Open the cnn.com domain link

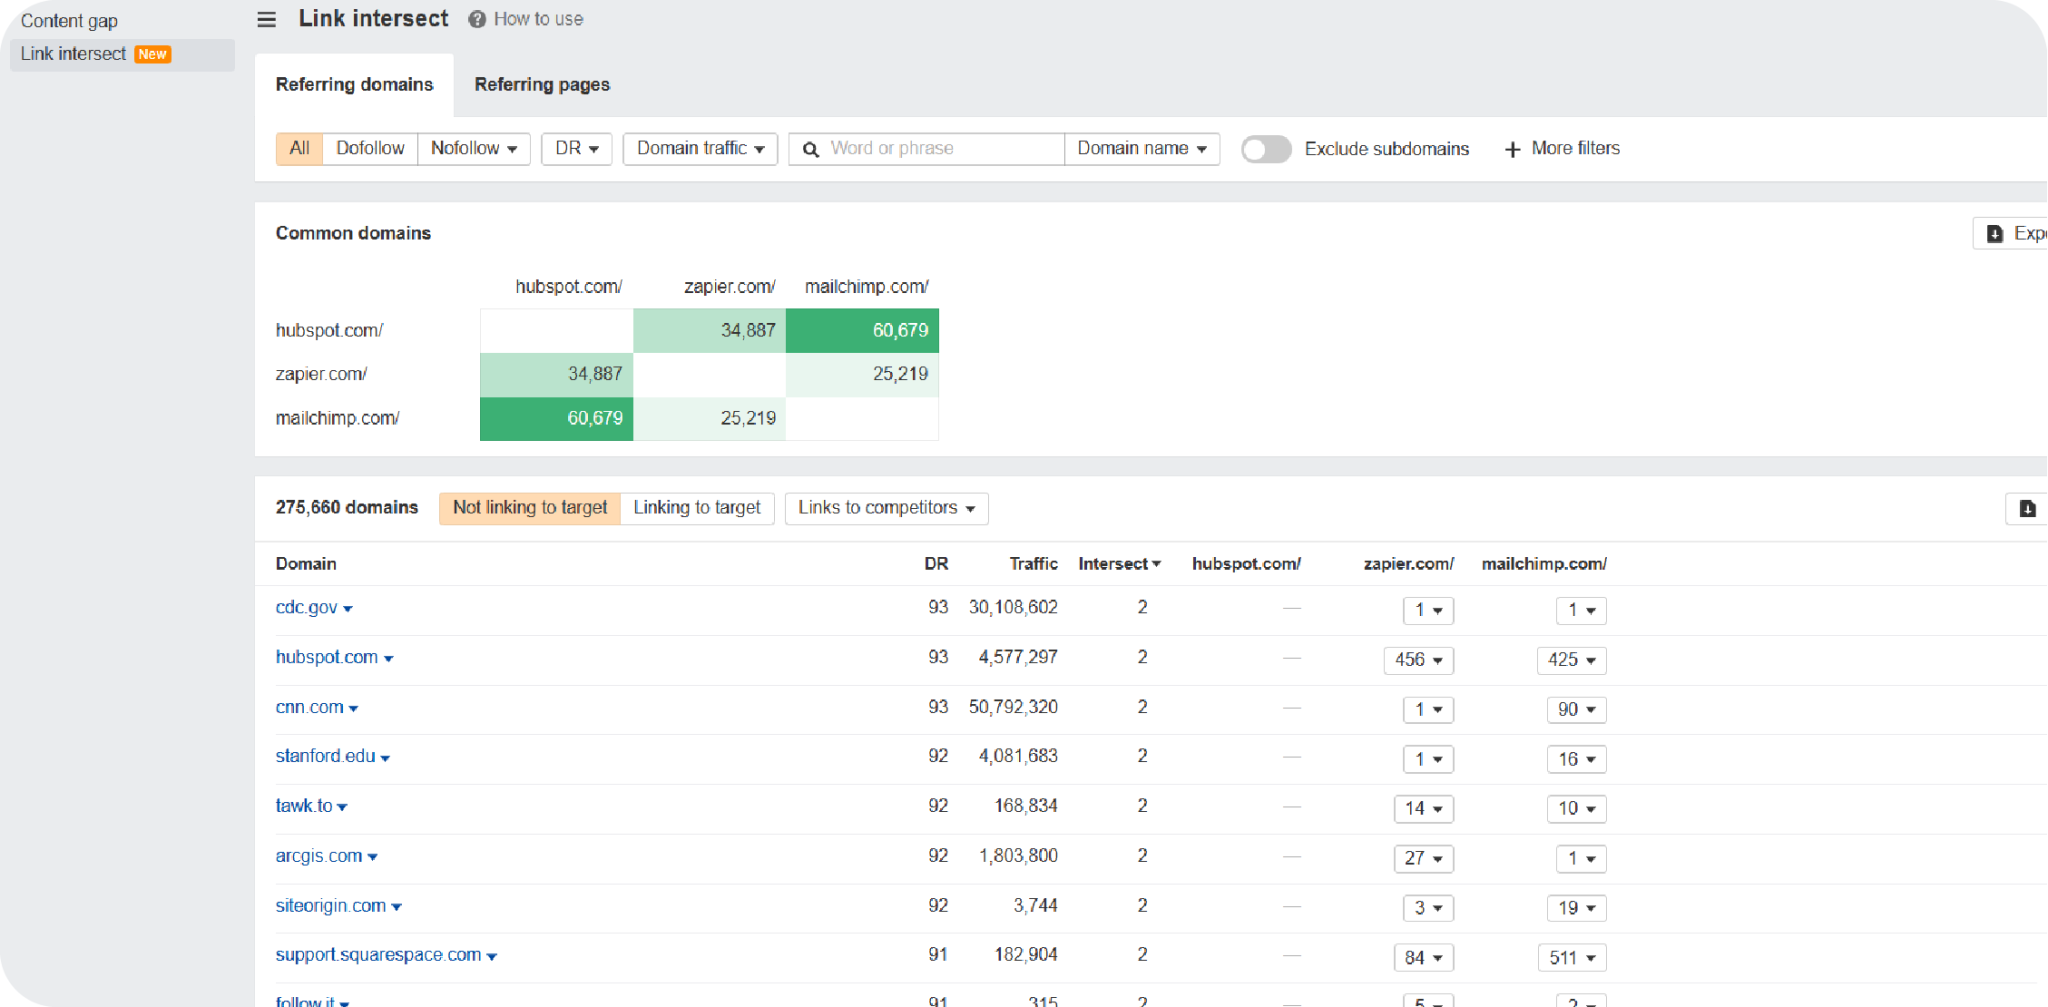pos(309,707)
